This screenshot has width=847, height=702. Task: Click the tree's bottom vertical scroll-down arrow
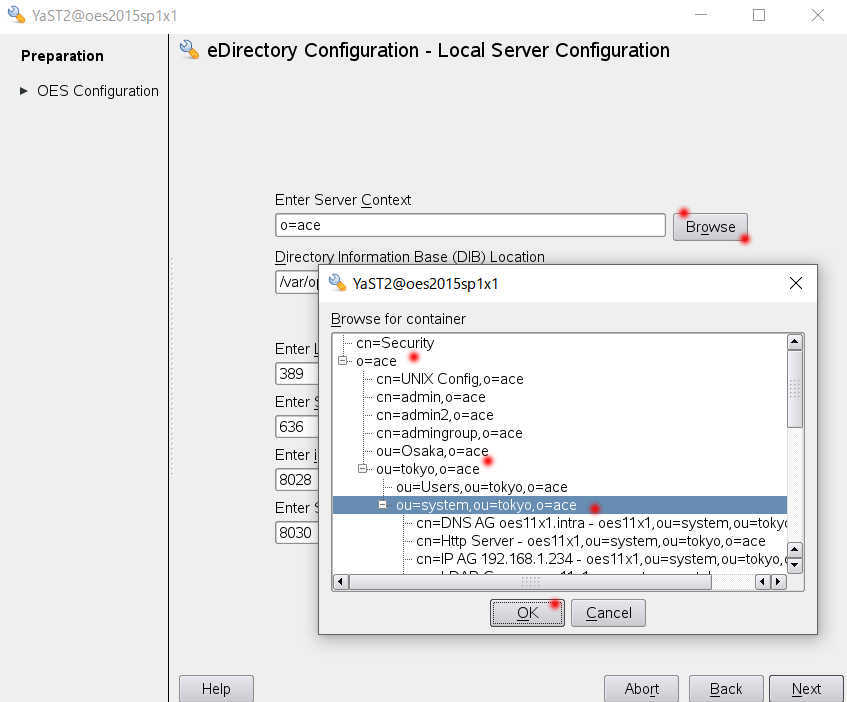795,565
